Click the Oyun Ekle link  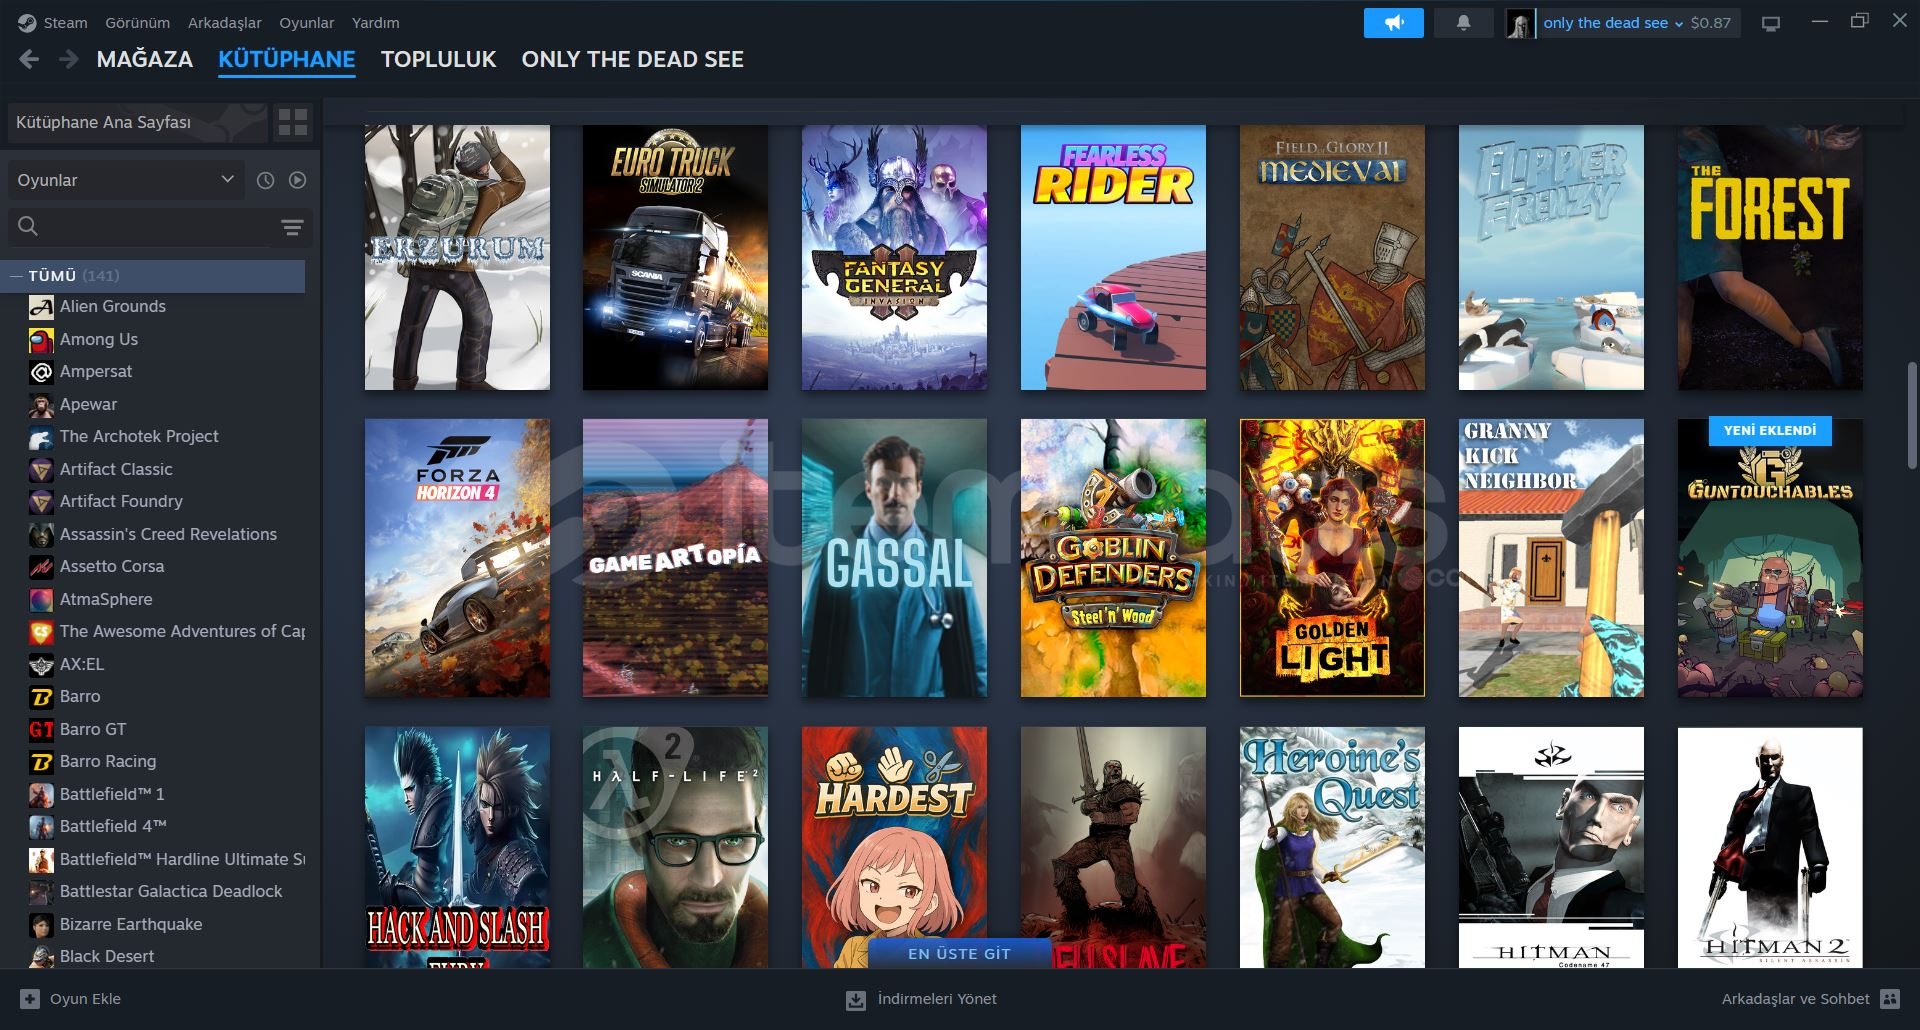point(85,999)
